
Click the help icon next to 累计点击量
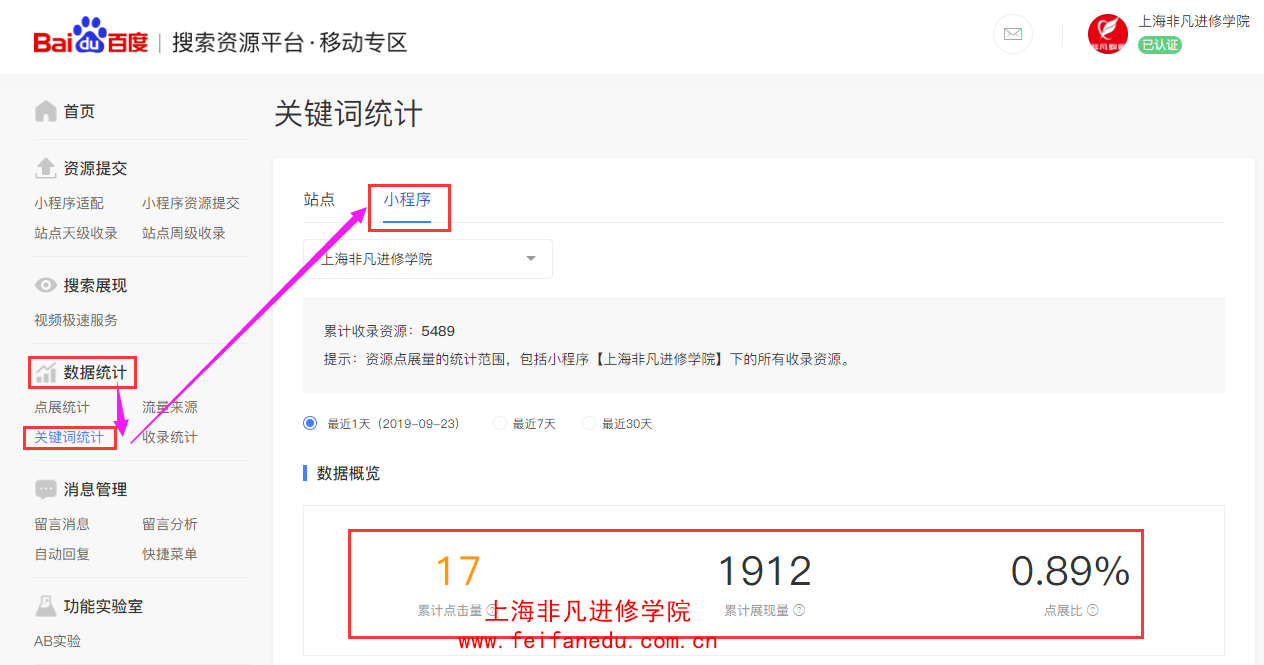(491, 610)
